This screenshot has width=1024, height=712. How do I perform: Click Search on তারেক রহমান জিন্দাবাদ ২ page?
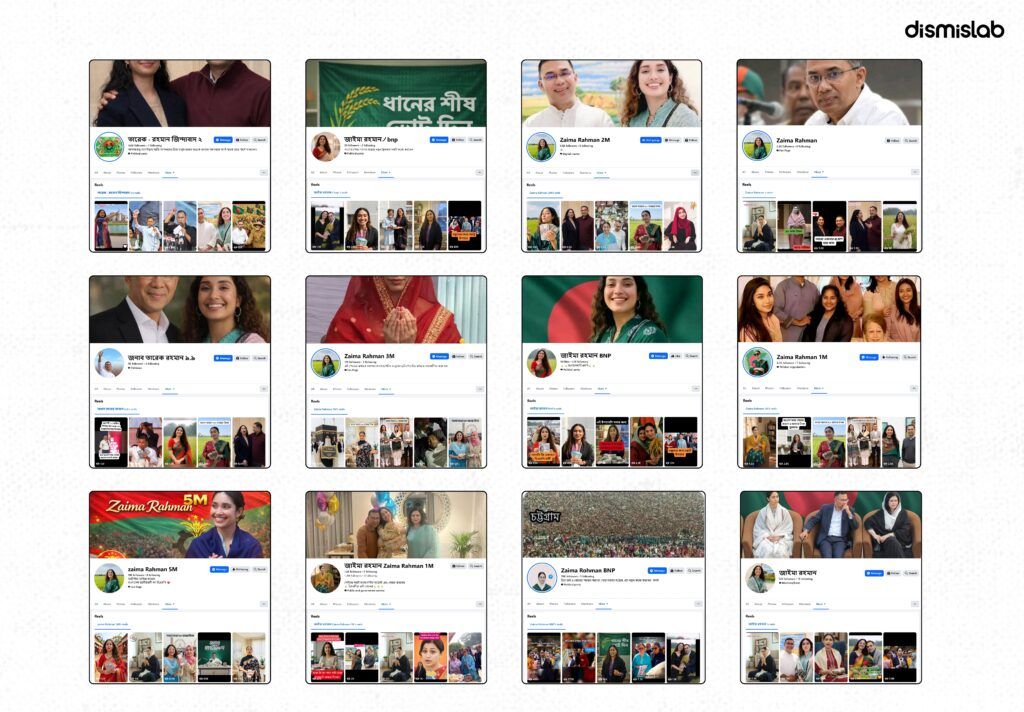point(260,140)
